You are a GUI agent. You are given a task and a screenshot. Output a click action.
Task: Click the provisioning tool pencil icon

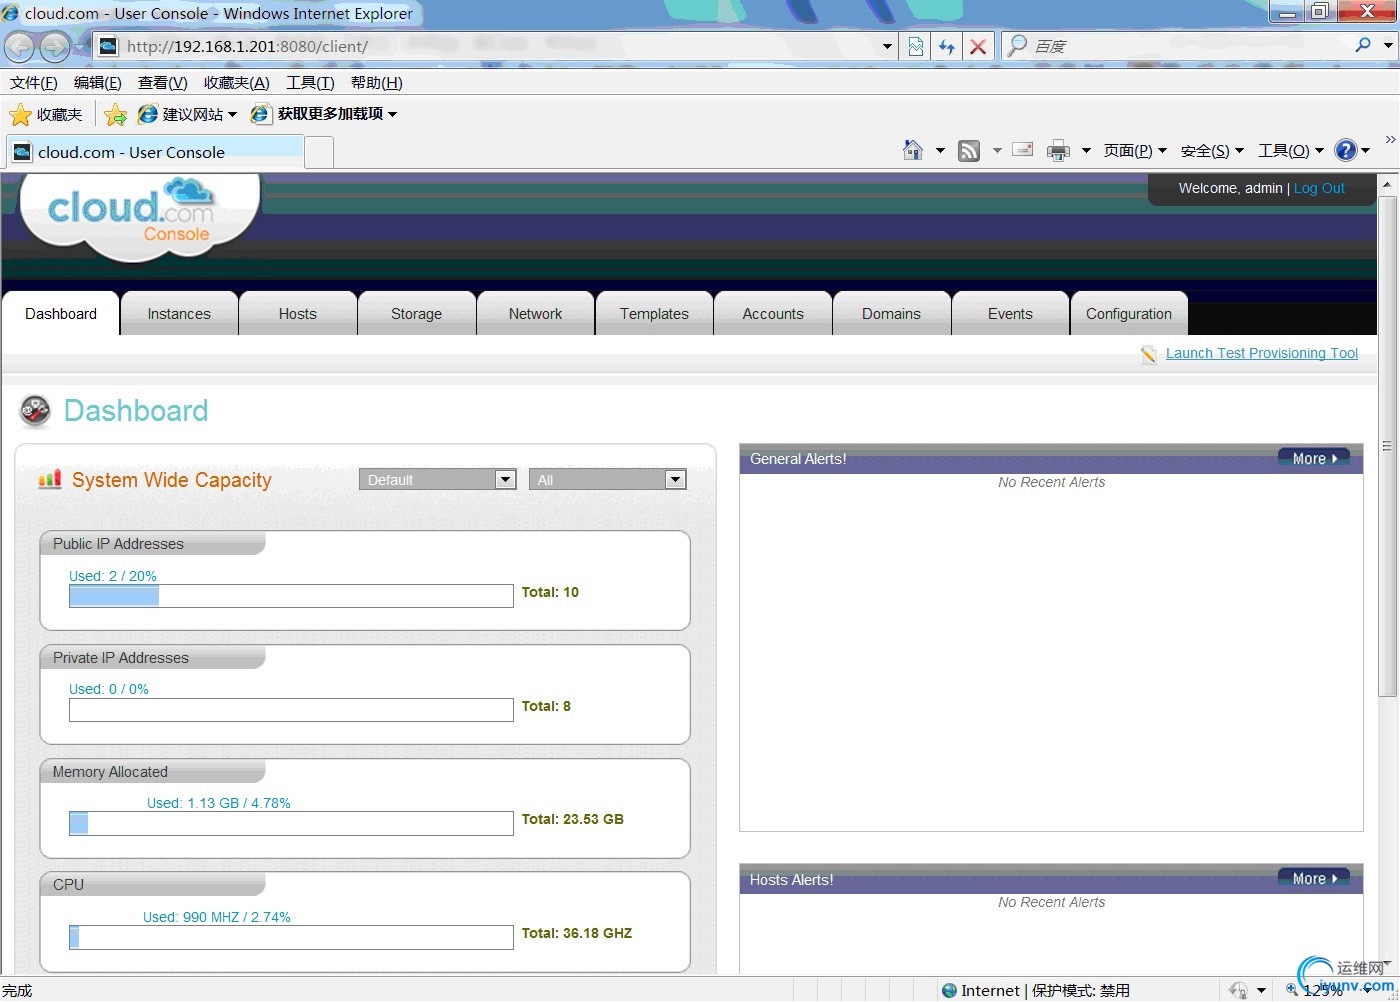coord(1149,354)
